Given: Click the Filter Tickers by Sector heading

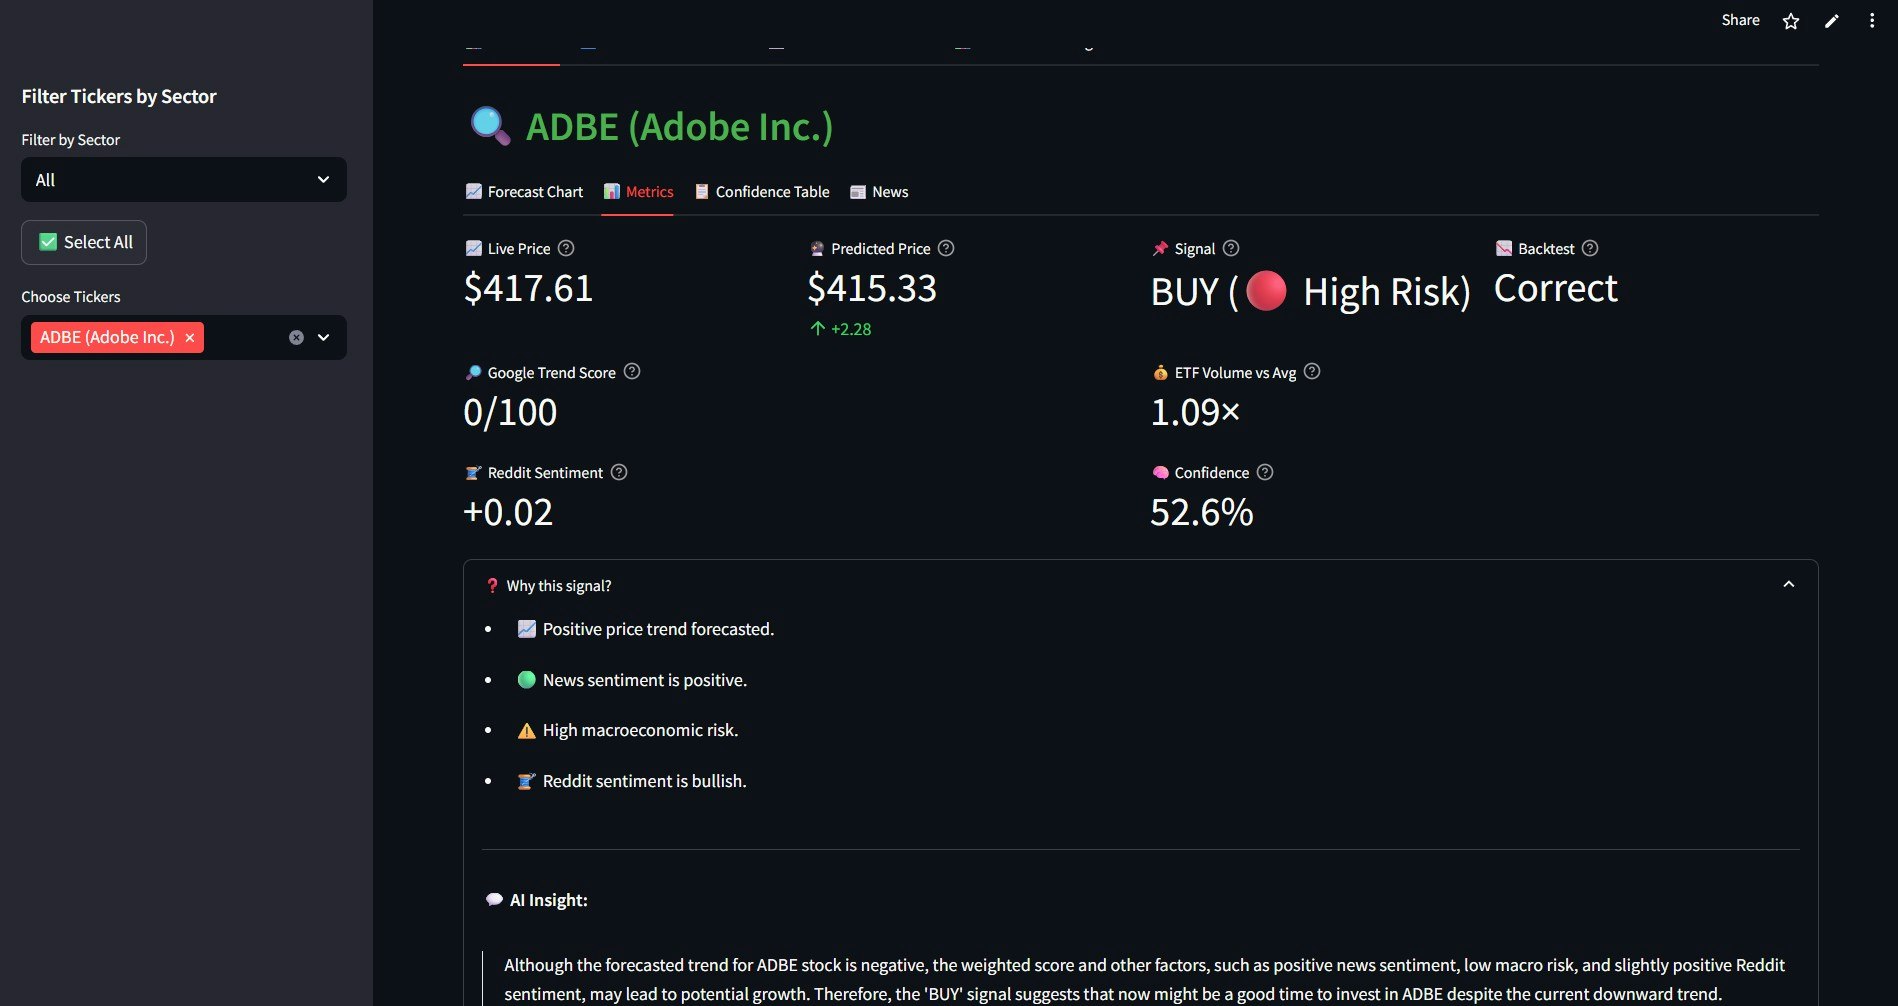Looking at the screenshot, I should click(x=119, y=97).
